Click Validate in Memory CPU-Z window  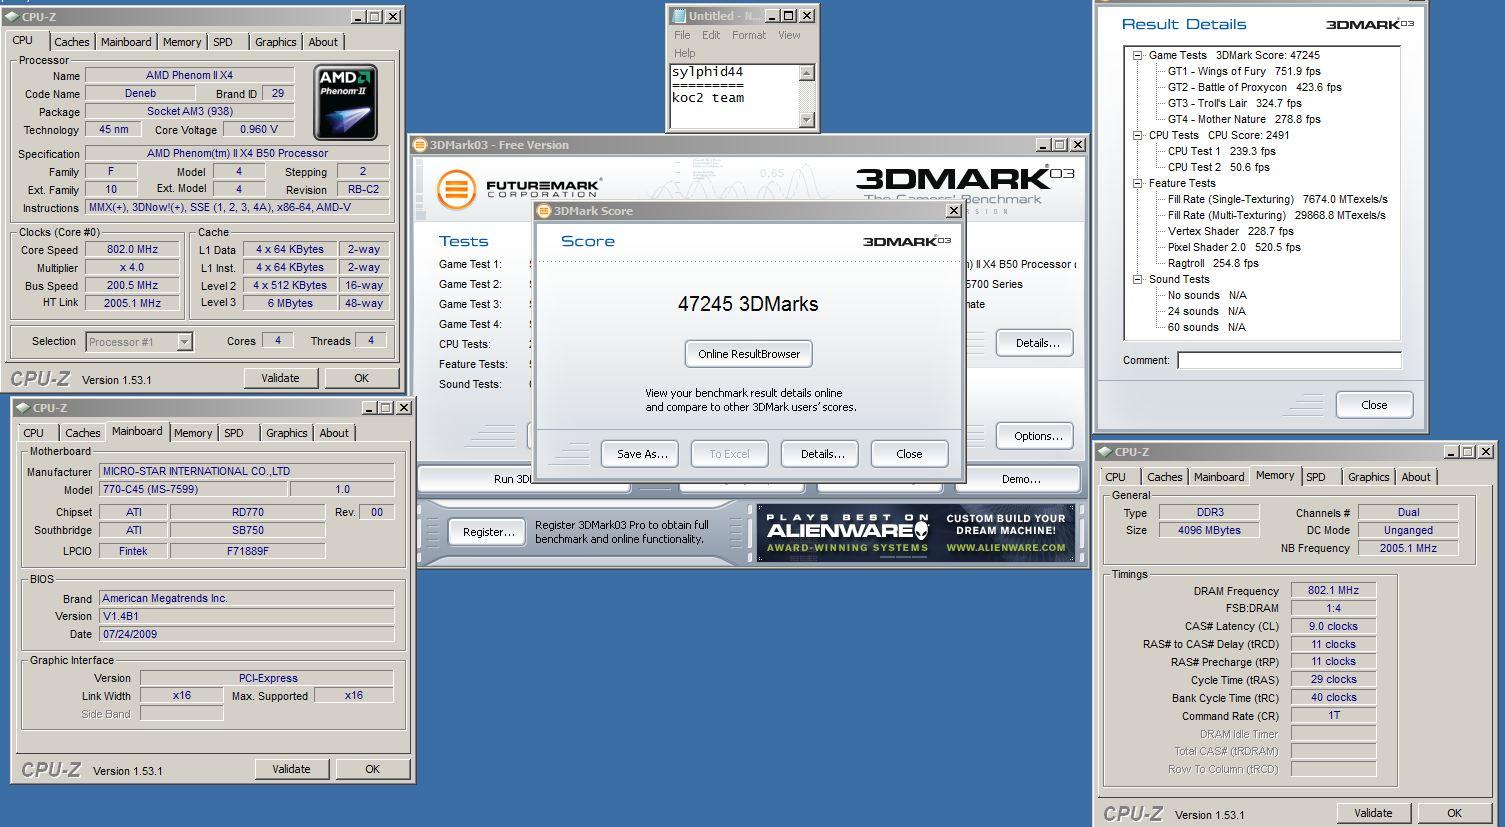tap(1373, 813)
